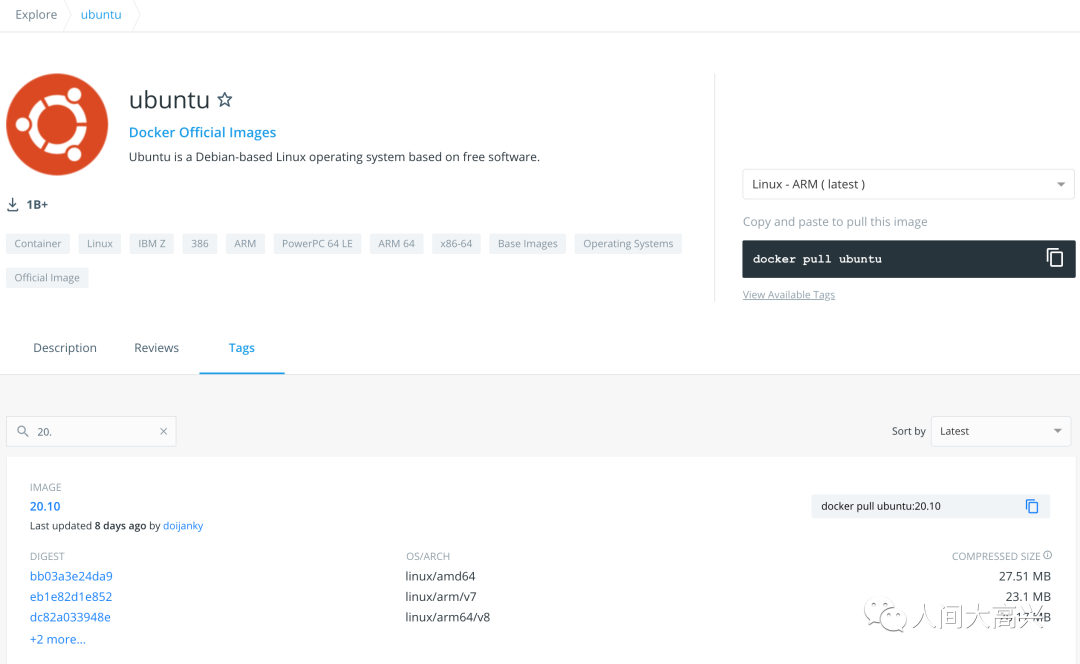The image size is (1080, 664).
Task: Clear the tag search field
Action: coord(163,431)
